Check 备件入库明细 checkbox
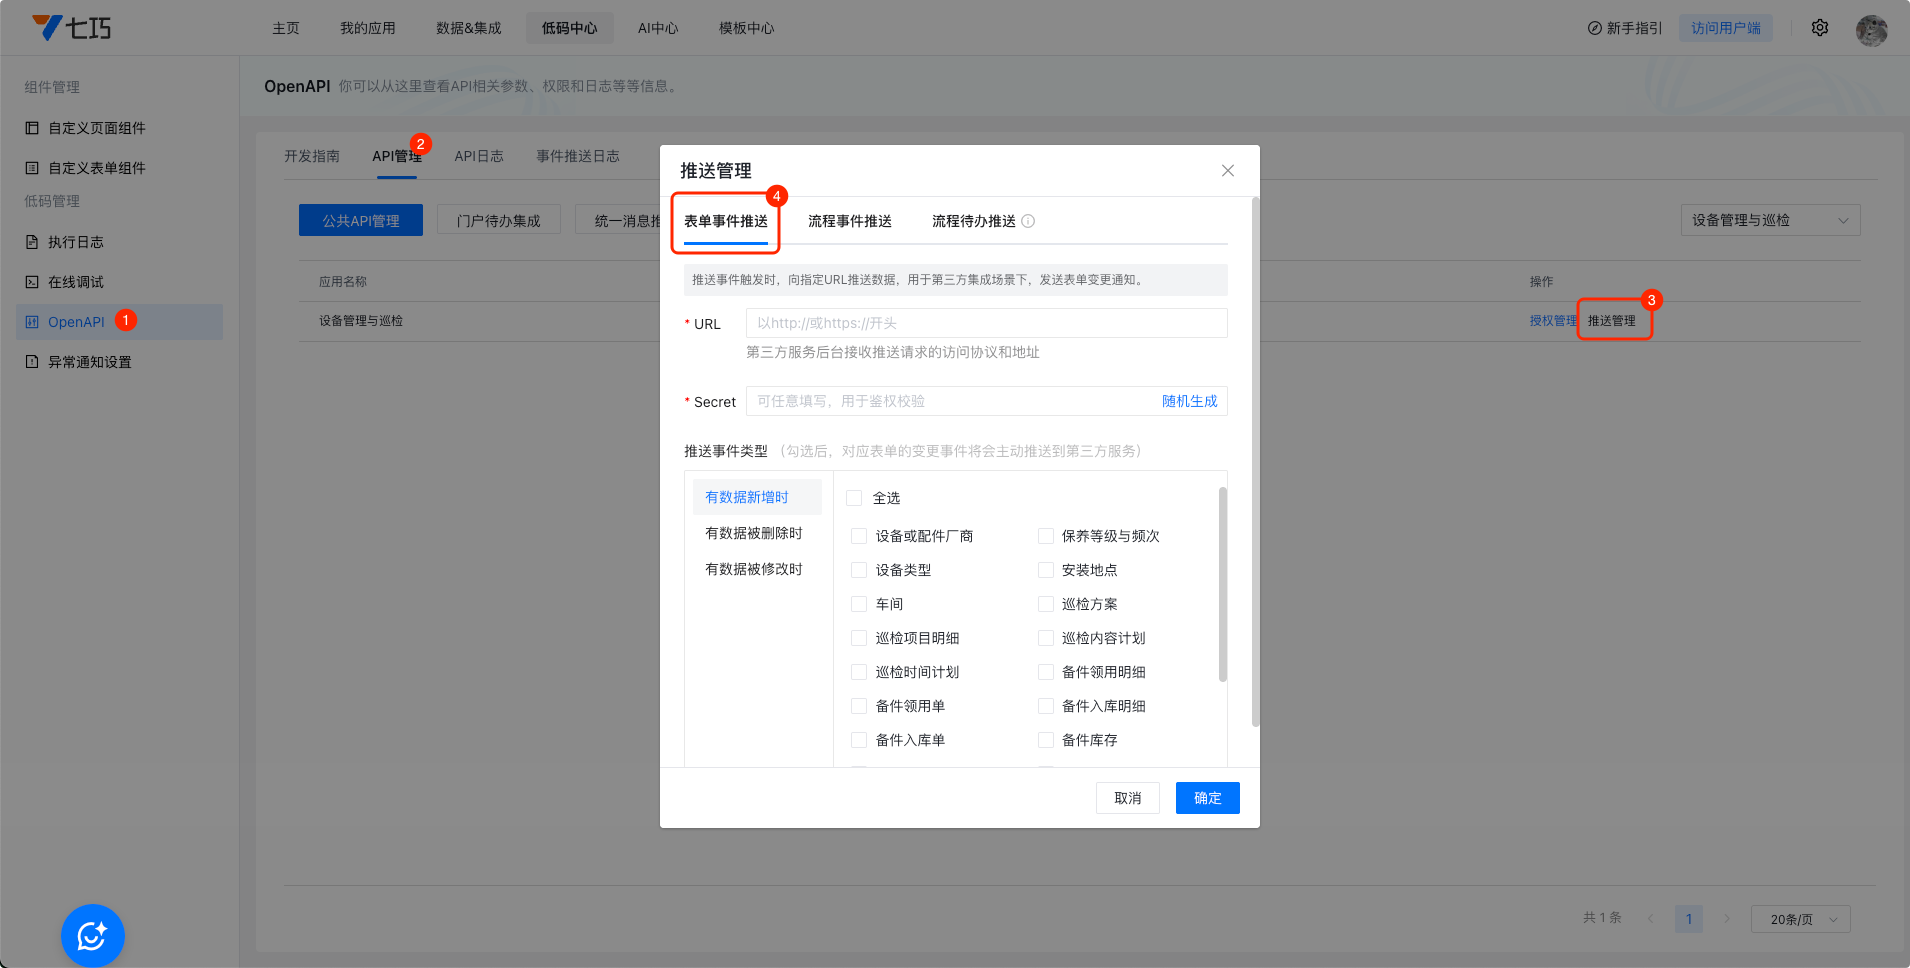The width and height of the screenshot is (1910, 968). point(1046,706)
